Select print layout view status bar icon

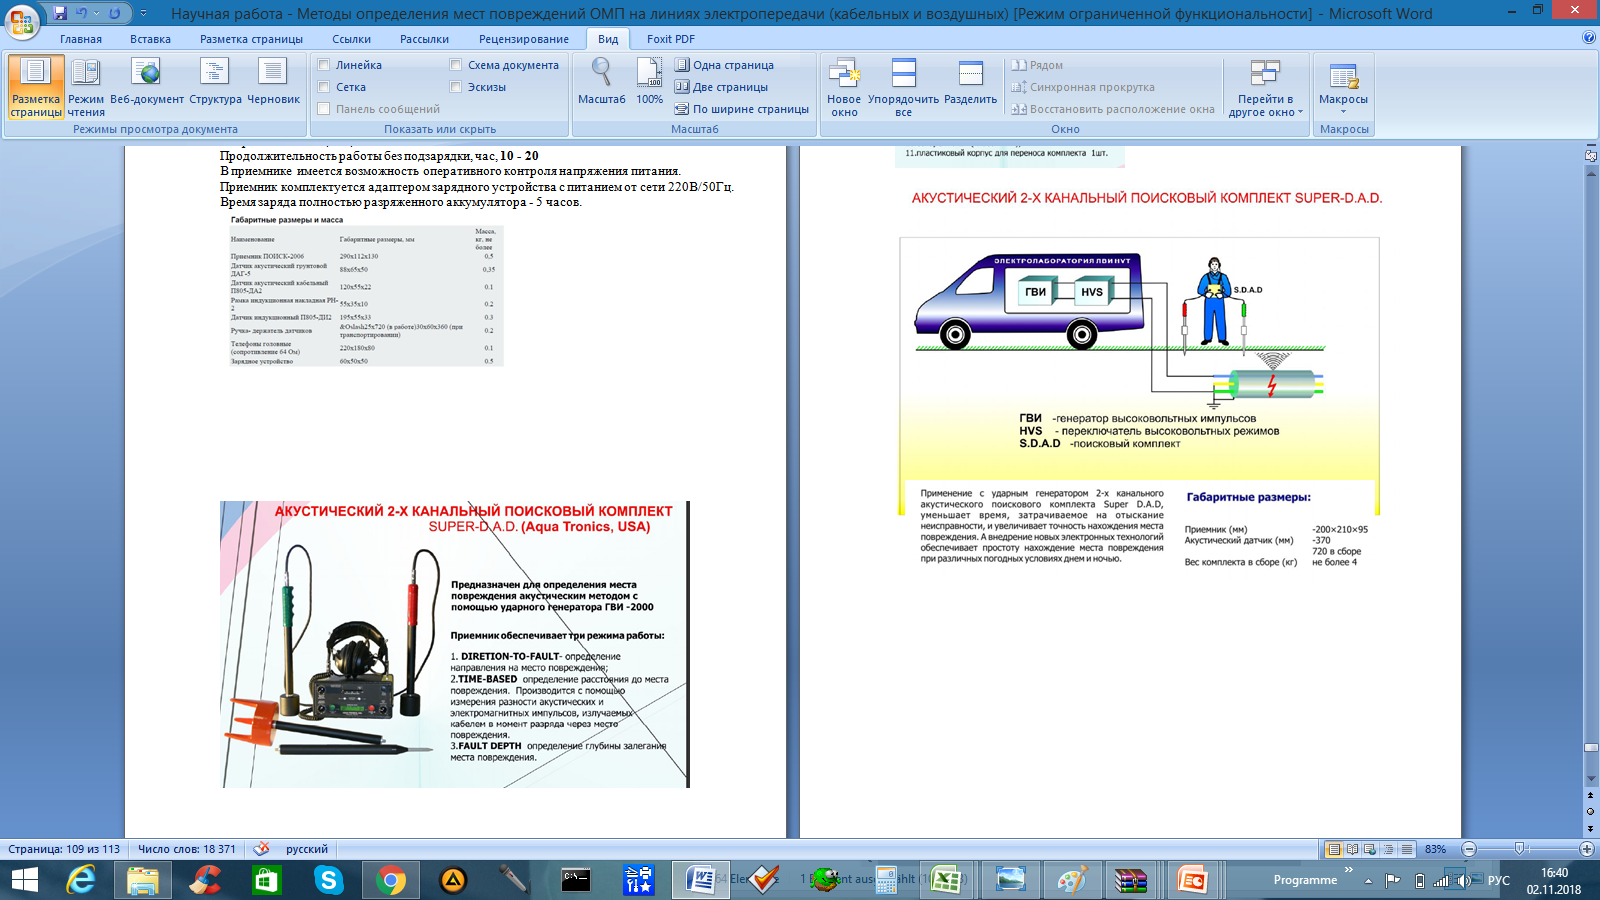pyautogui.click(x=1333, y=849)
